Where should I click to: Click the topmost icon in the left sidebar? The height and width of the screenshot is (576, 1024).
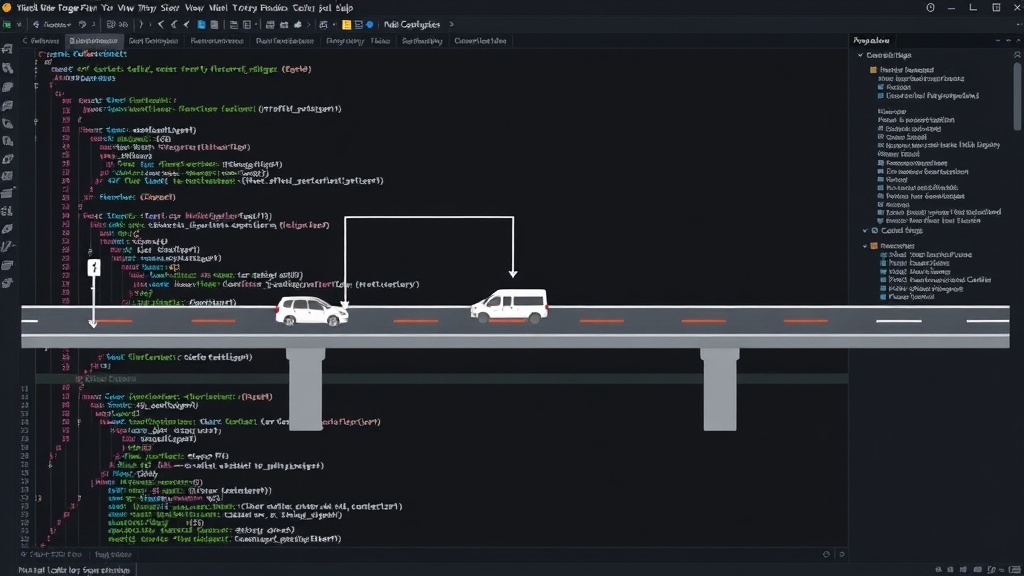tap(8, 50)
